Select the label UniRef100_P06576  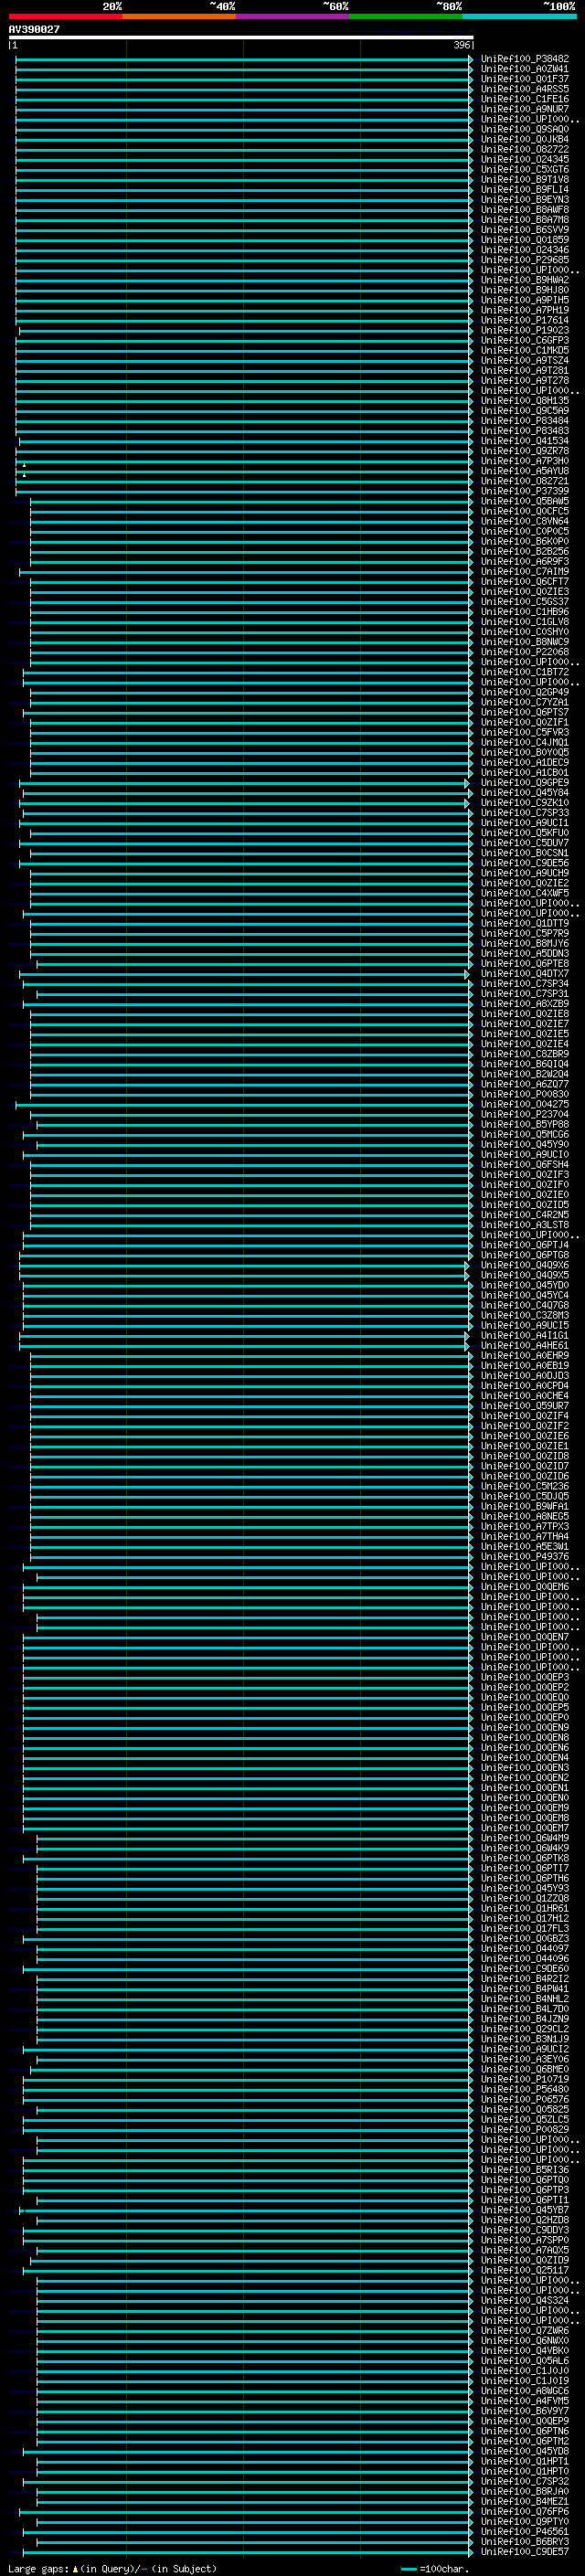coord(525,2099)
